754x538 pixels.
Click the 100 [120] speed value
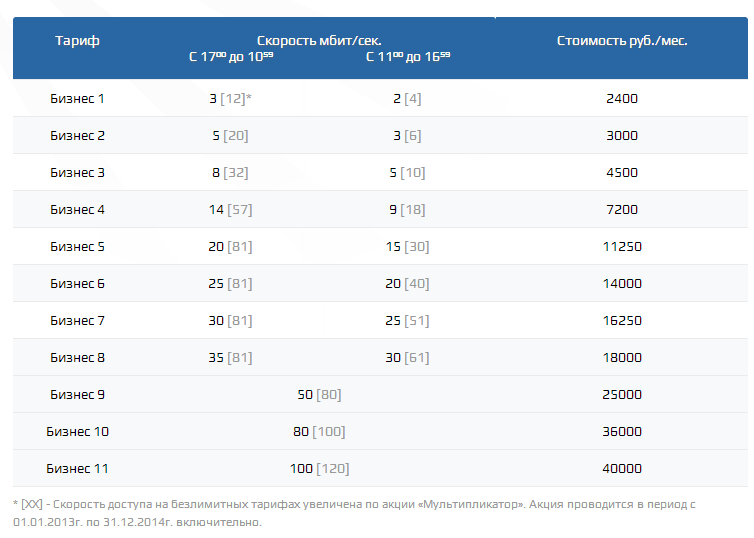point(319,468)
